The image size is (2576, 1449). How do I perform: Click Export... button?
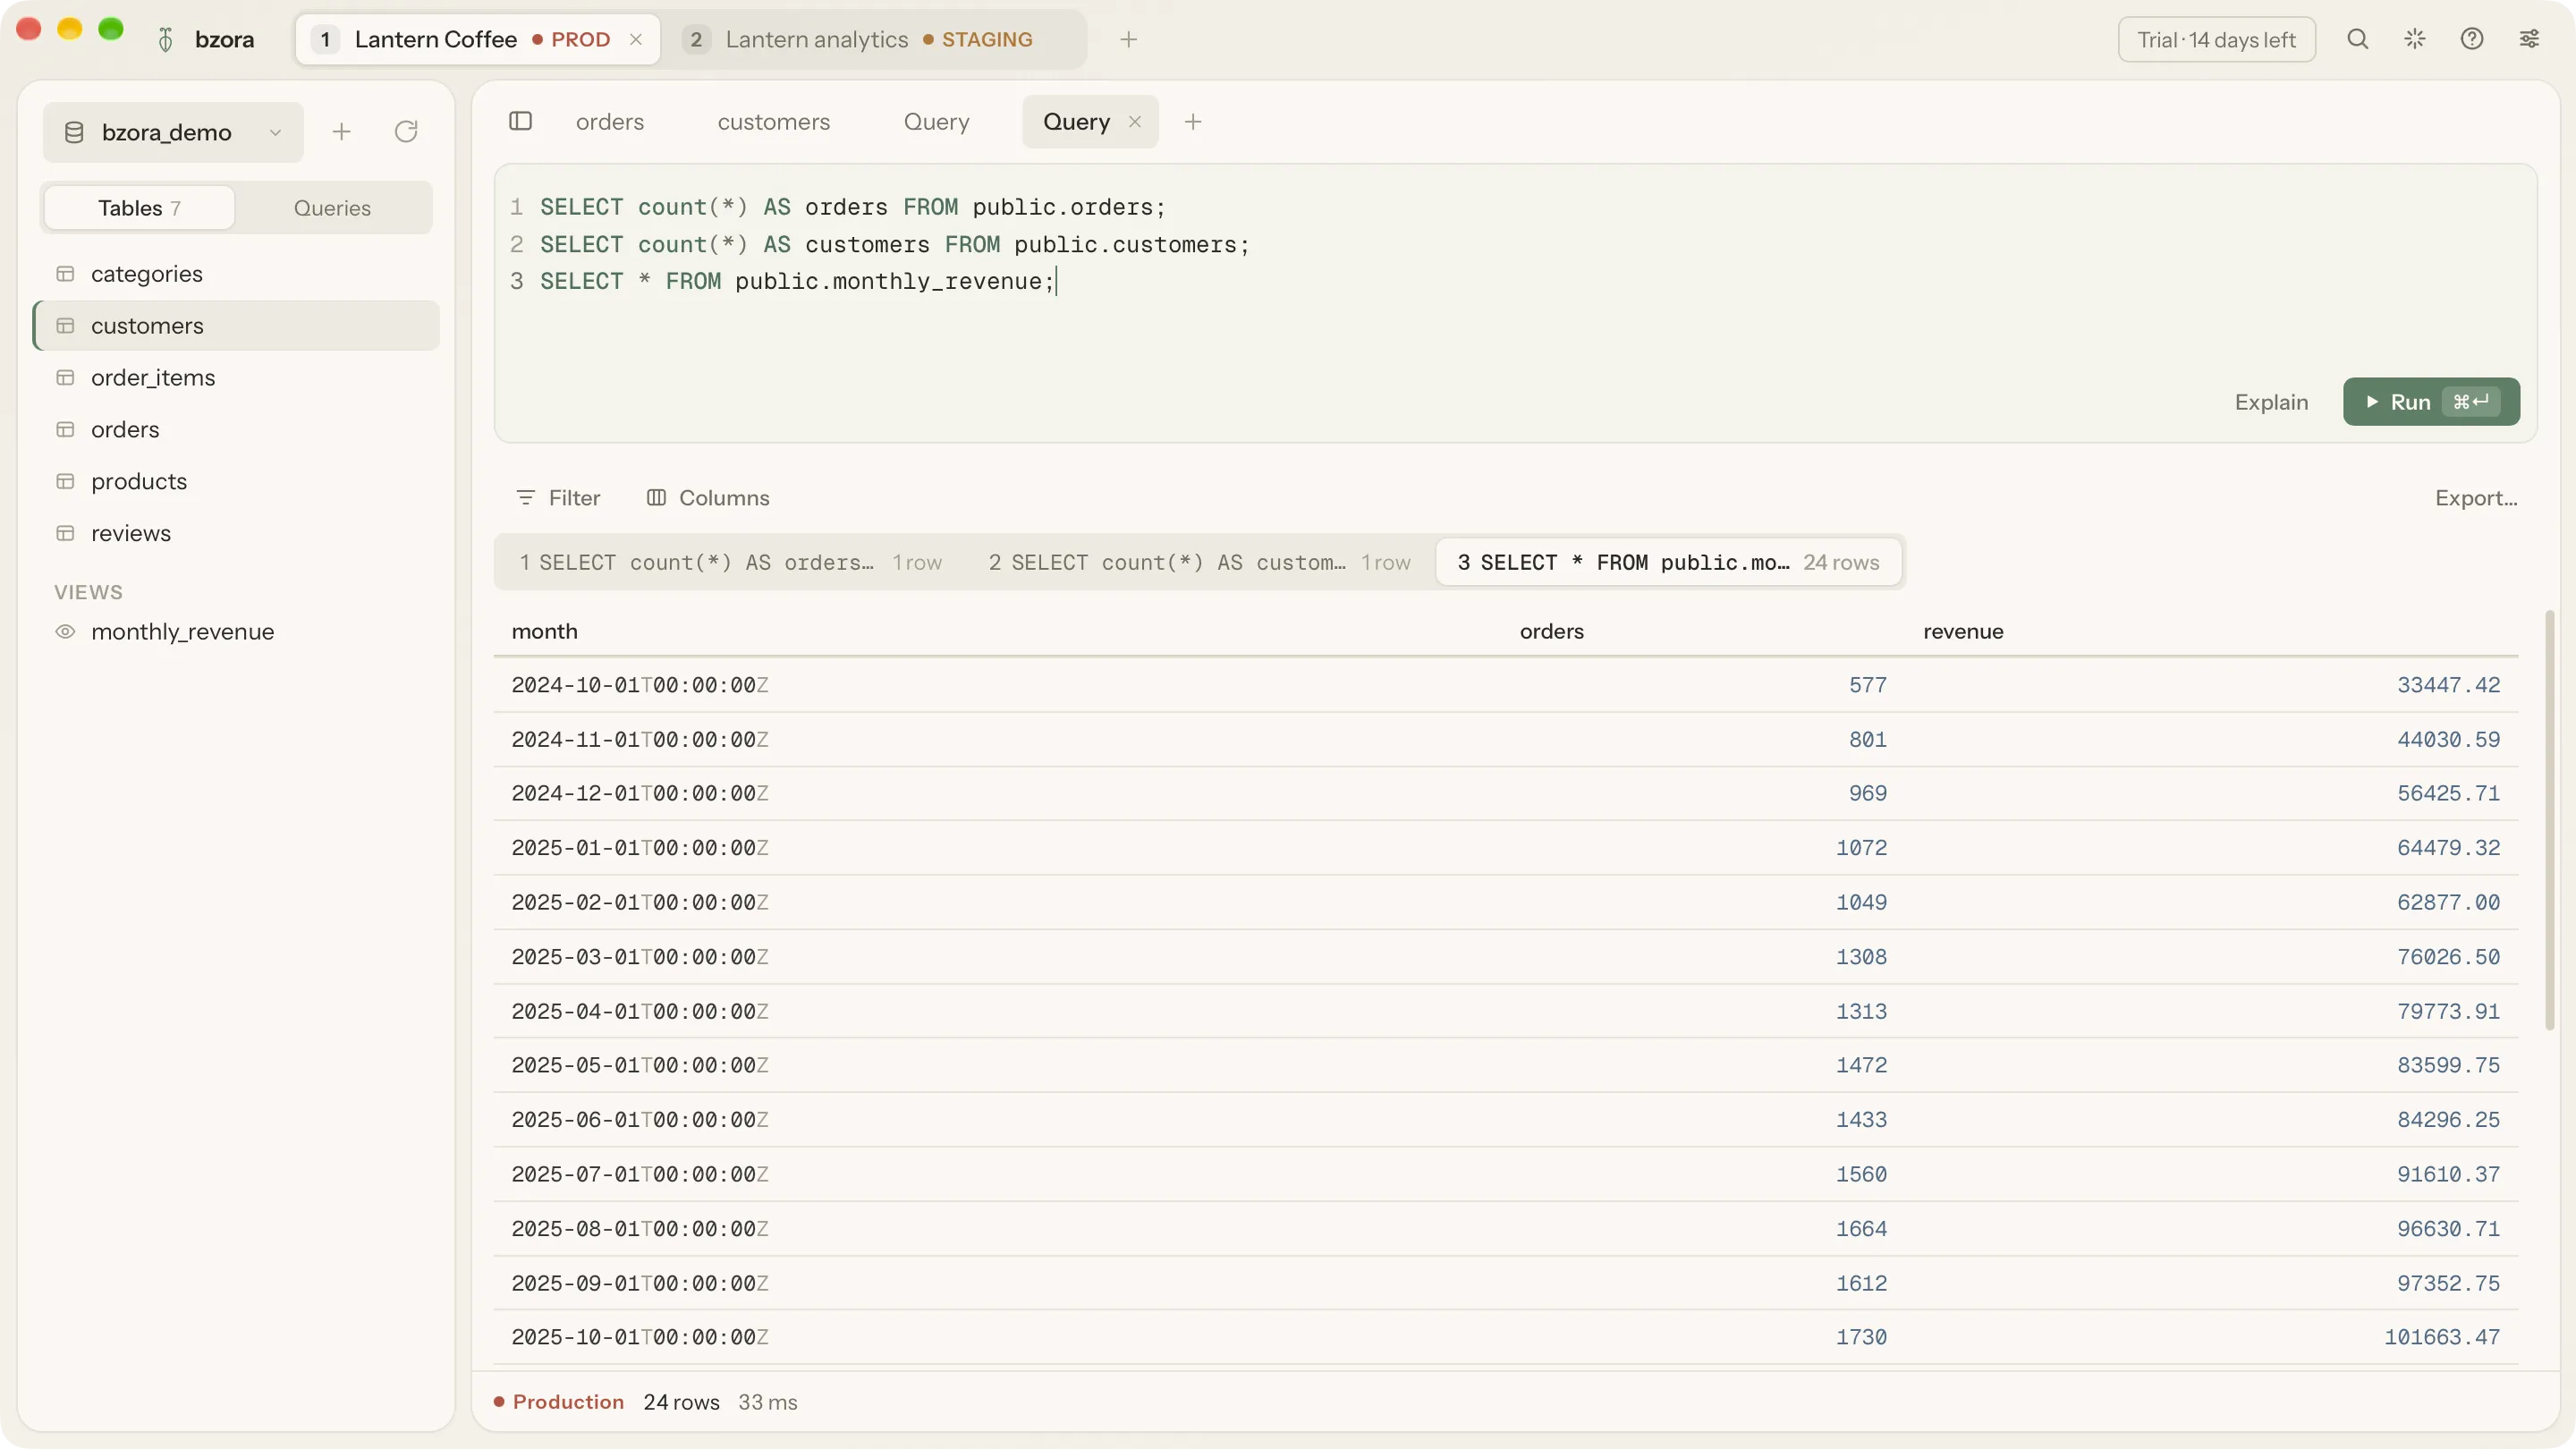[x=2475, y=497]
